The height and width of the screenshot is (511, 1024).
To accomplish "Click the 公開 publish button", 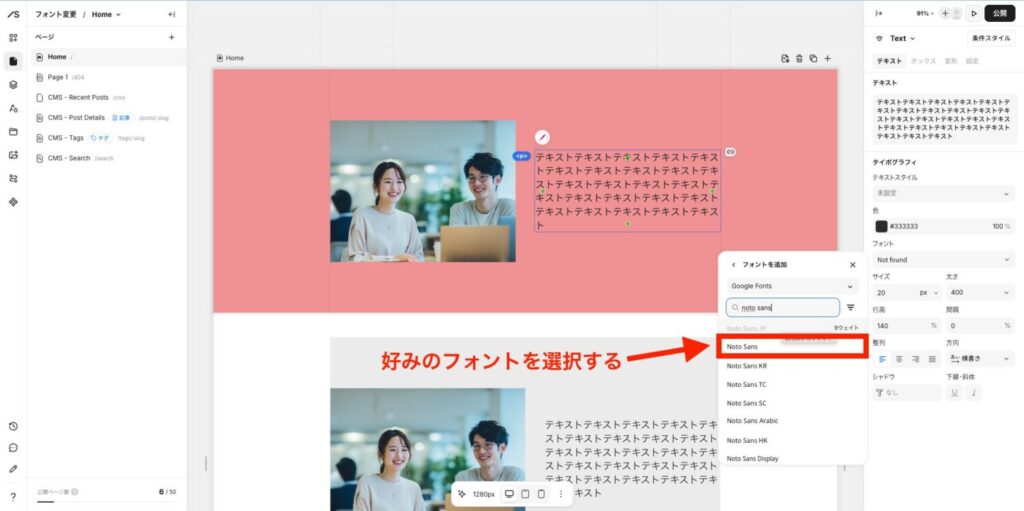I will coord(999,13).
